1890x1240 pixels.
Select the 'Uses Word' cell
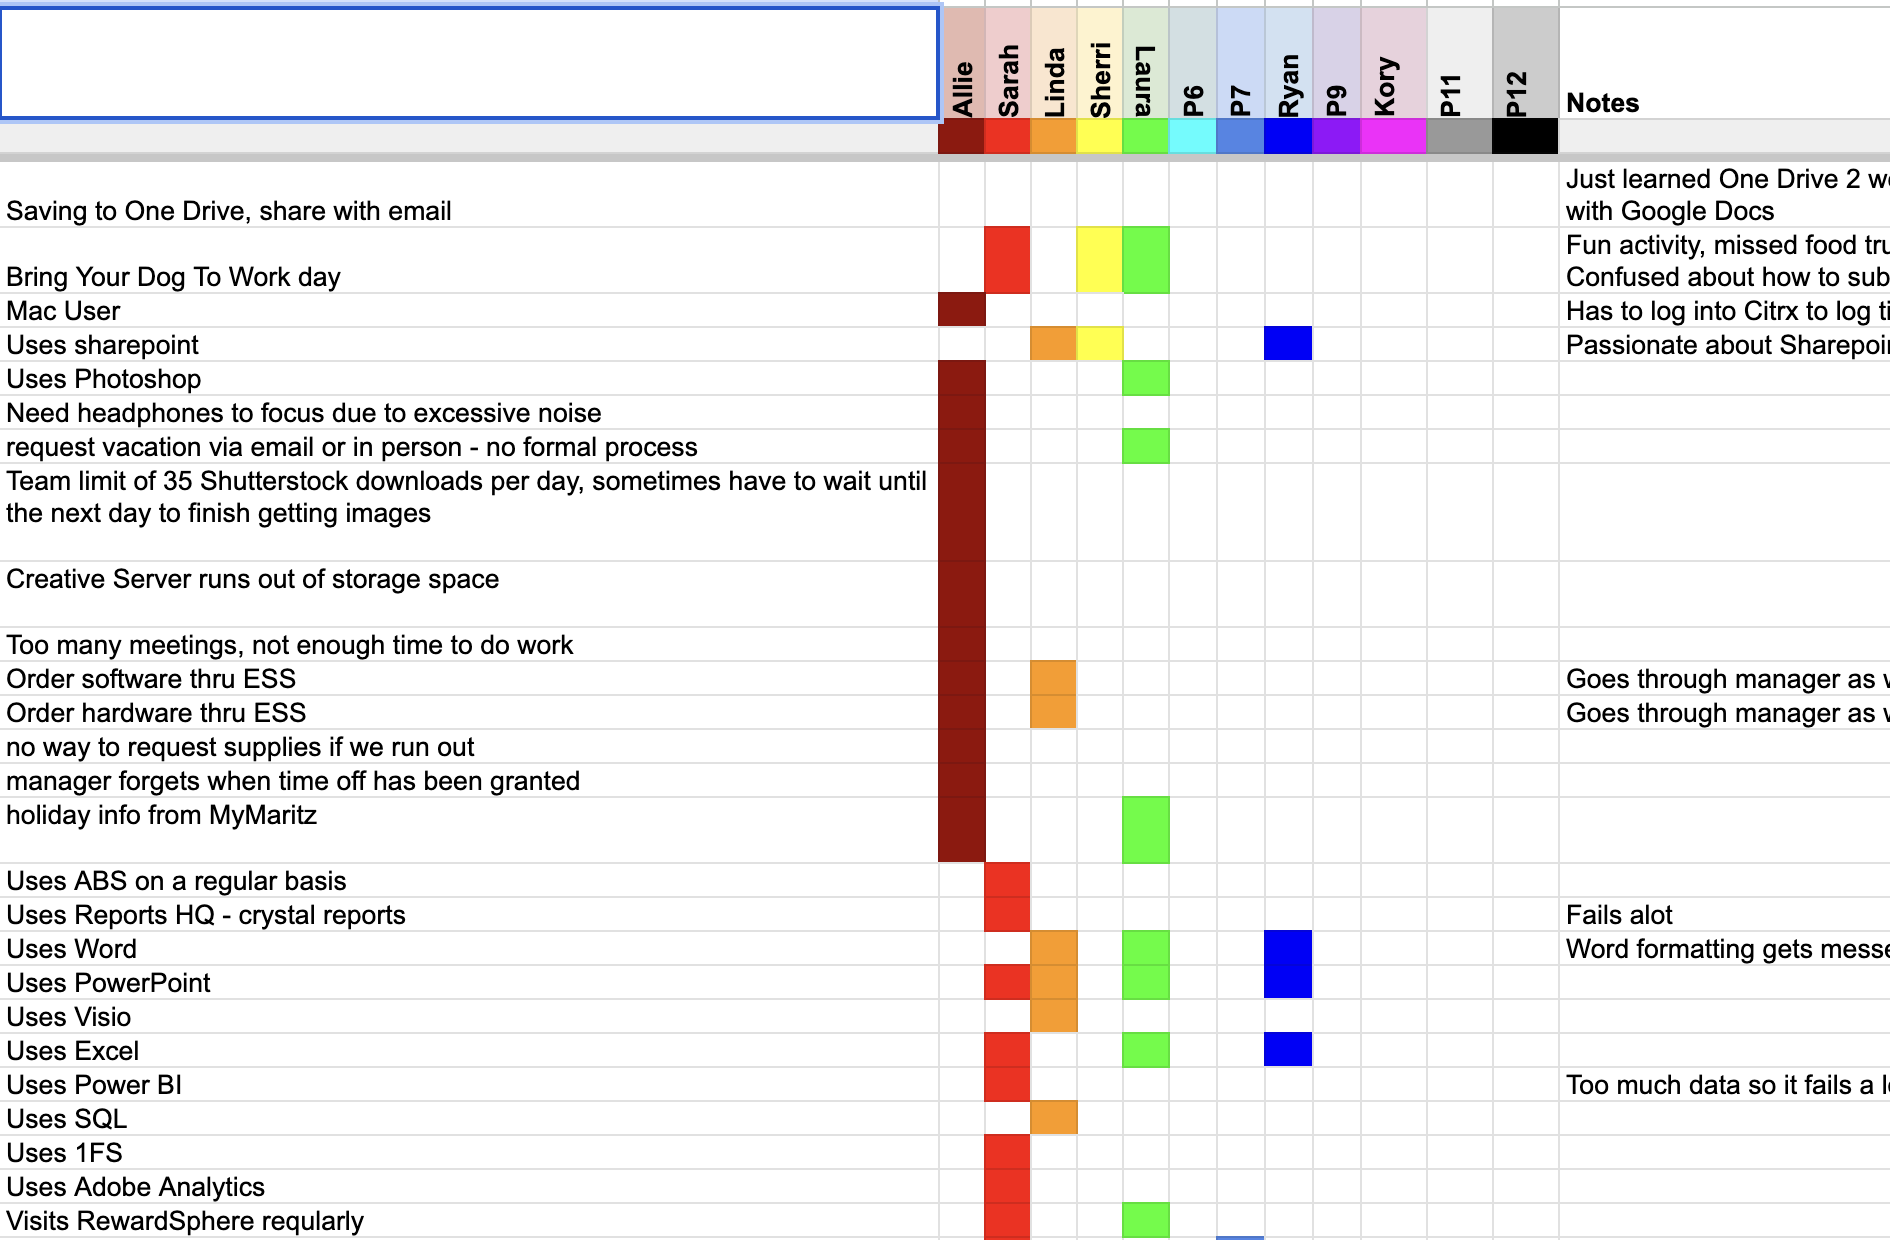[469, 949]
